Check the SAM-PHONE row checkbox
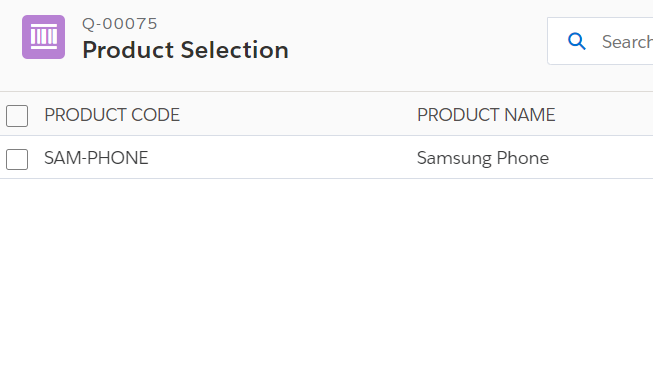653x385 pixels. [x=17, y=159]
